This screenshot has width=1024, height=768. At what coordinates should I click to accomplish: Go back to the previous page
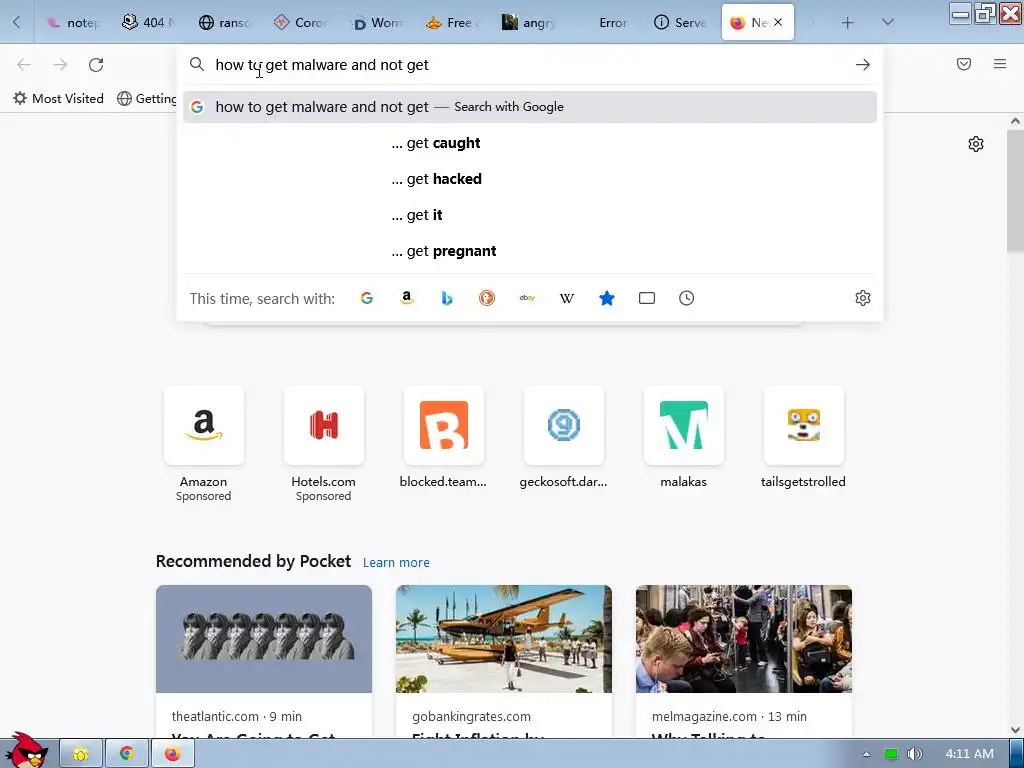24,65
